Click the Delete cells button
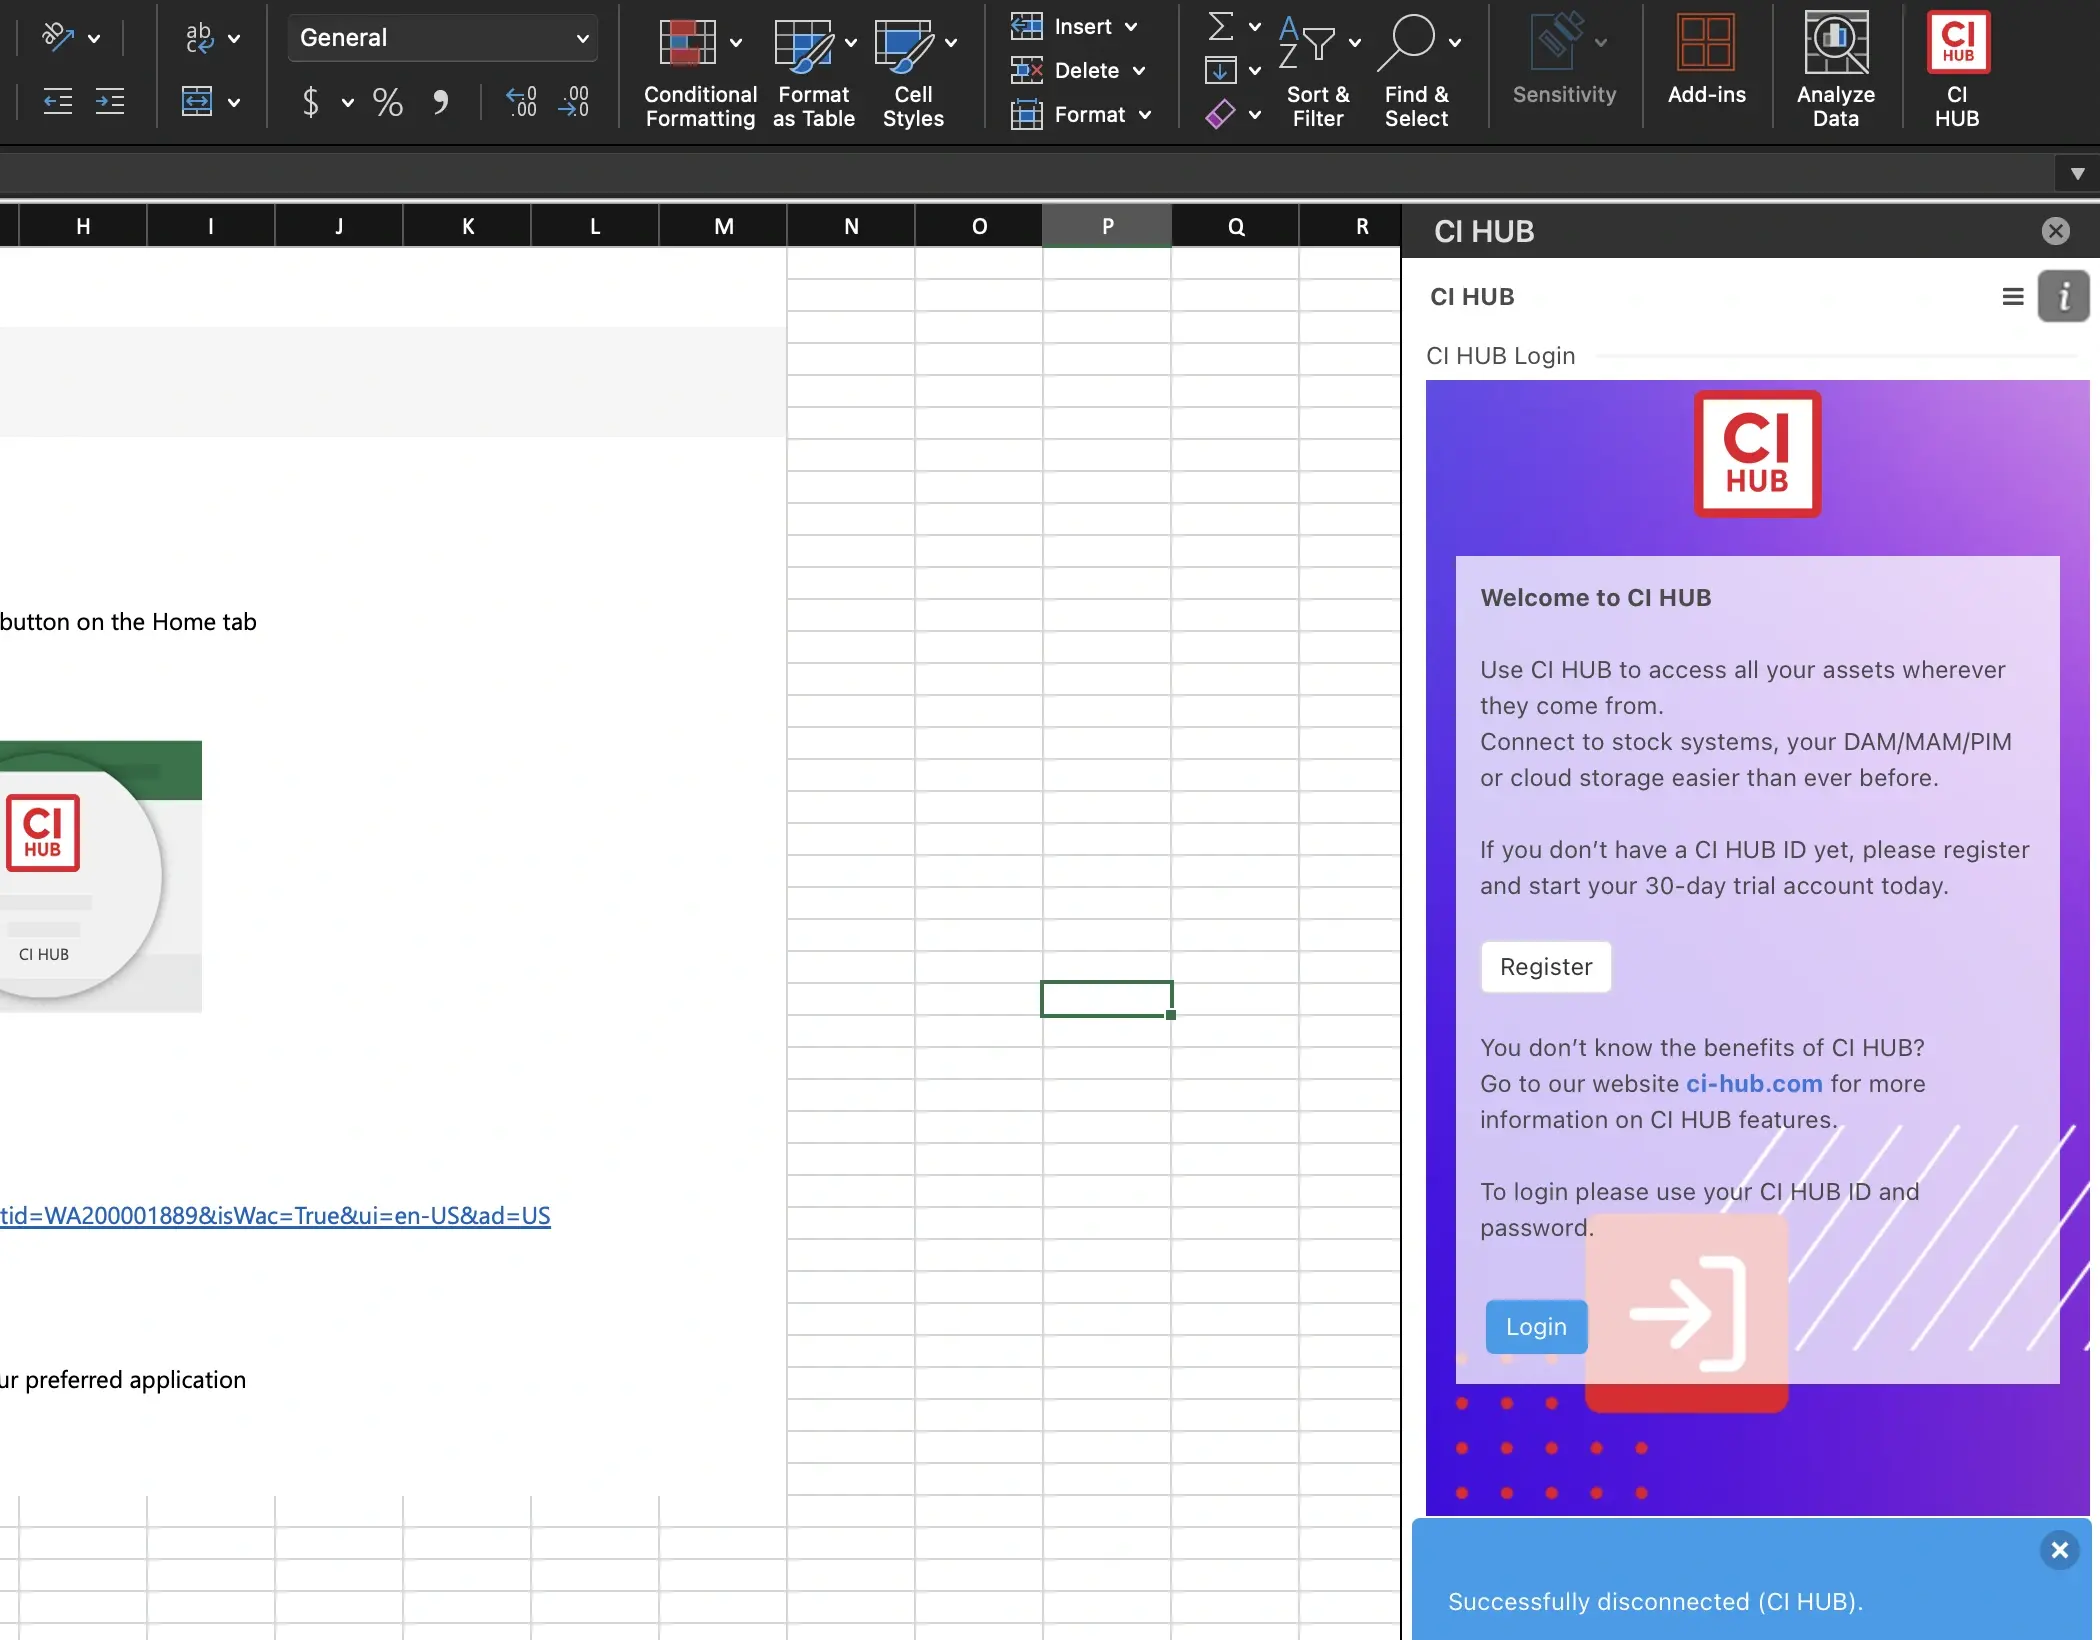Screen dimensions: 2100x1640 (x=1065, y=71)
